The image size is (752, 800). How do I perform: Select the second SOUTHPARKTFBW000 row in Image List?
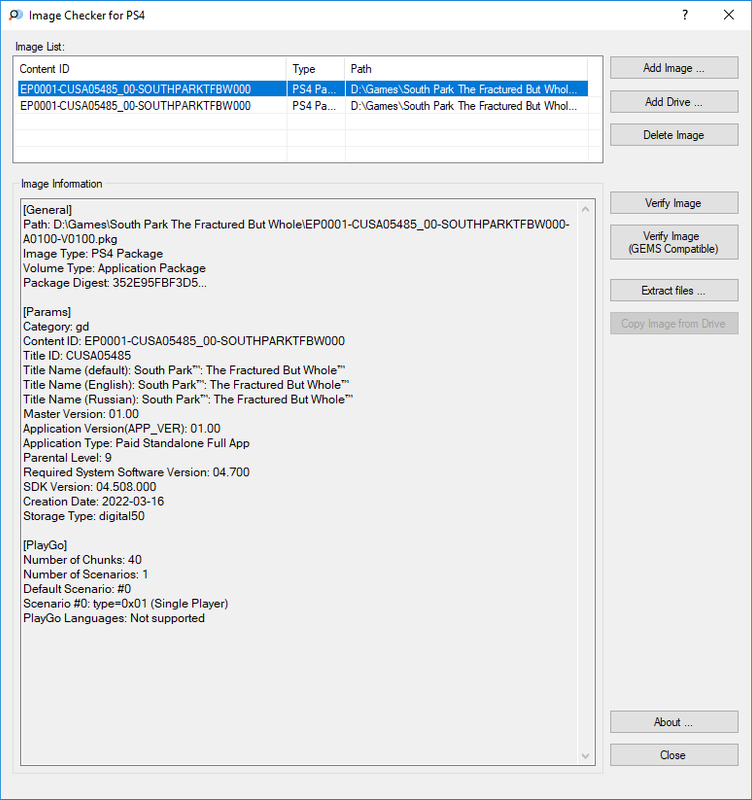pyautogui.click(x=135, y=106)
